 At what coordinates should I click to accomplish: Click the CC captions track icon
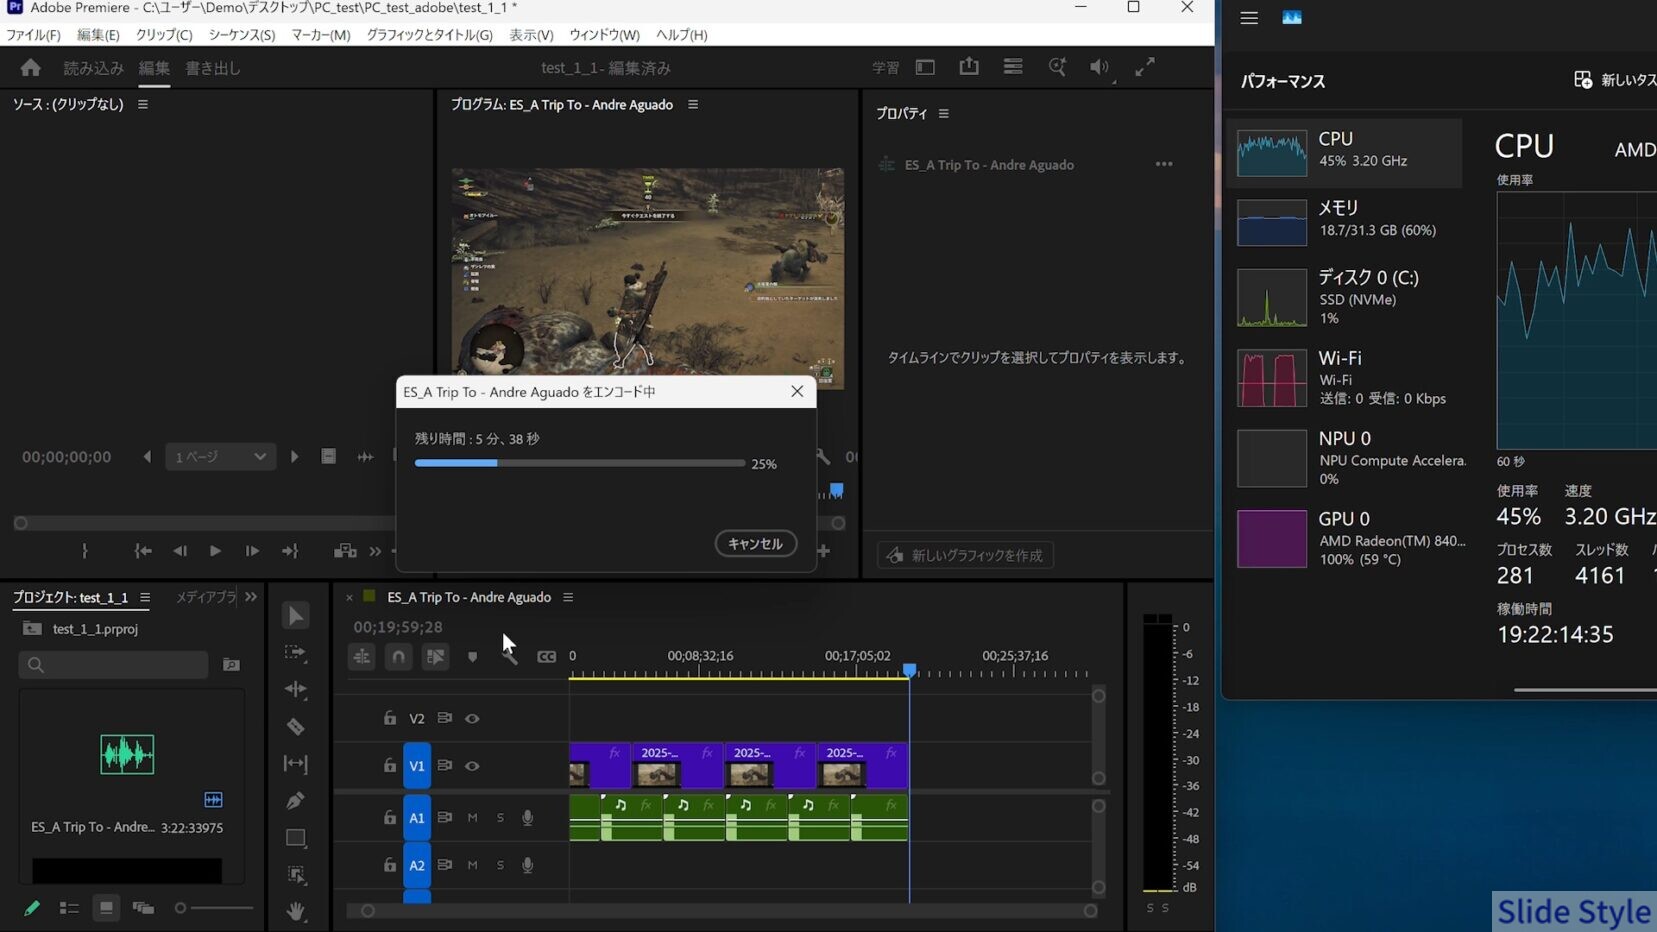click(x=546, y=656)
